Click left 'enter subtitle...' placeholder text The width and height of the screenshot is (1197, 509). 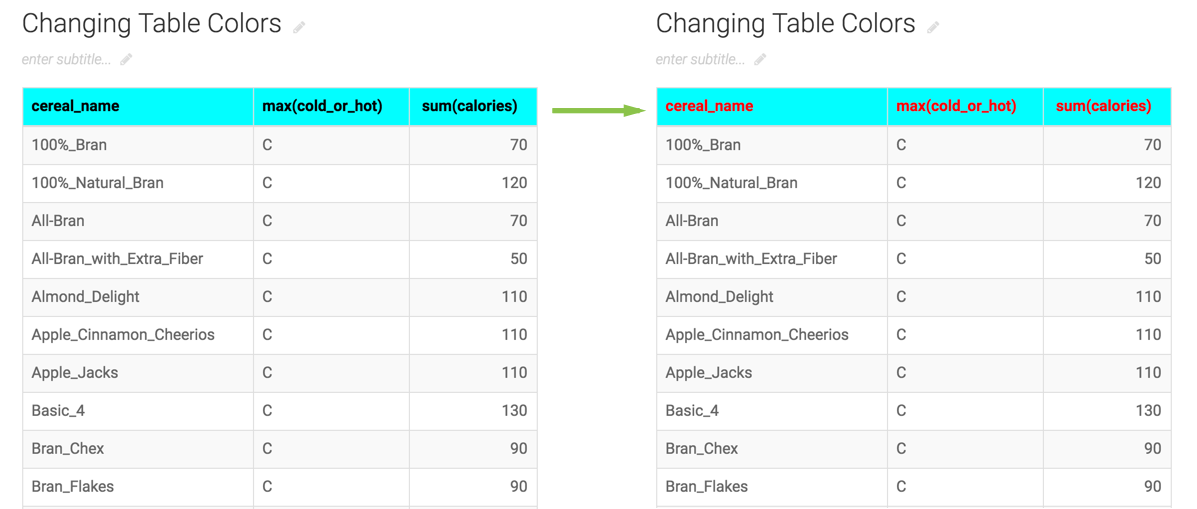click(x=66, y=60)
